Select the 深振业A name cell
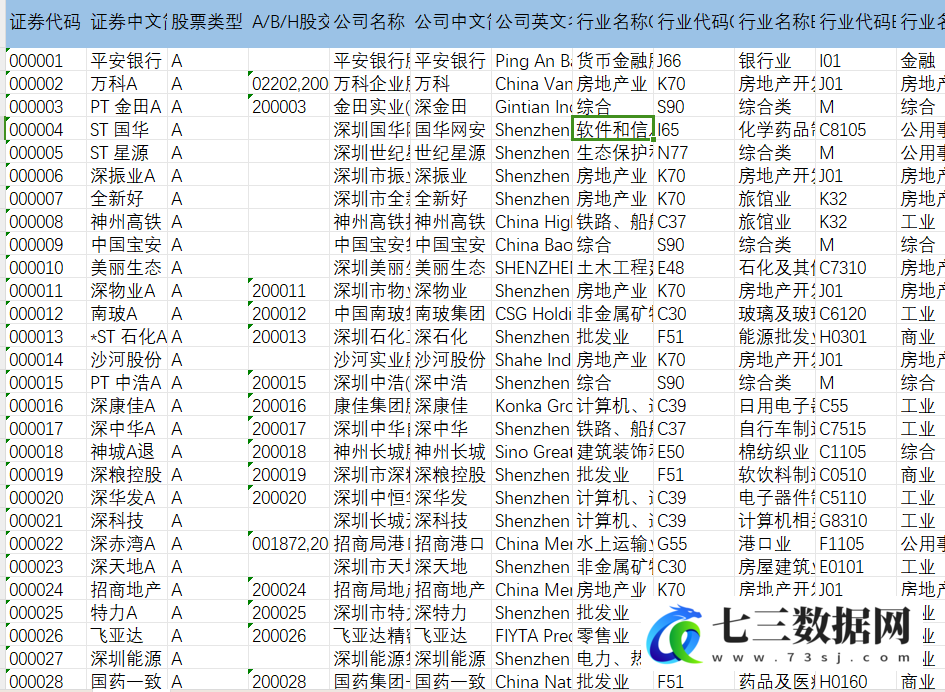Viewport: 945px width, 692px height. point(127,175)
